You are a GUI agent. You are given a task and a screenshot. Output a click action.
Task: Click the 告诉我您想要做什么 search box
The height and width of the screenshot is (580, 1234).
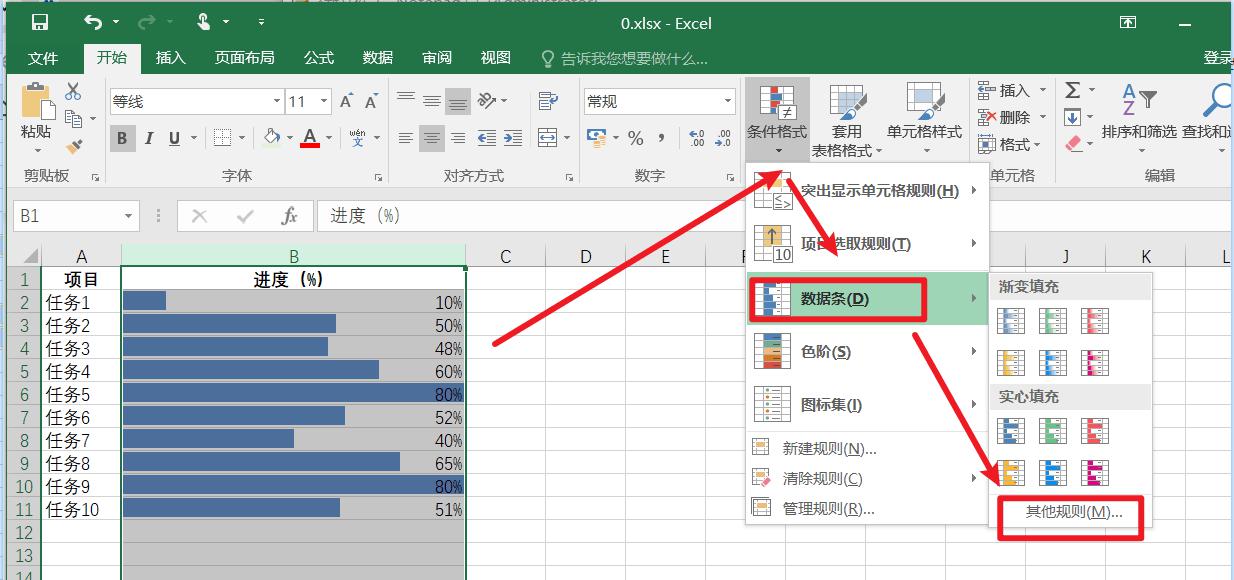624,59
